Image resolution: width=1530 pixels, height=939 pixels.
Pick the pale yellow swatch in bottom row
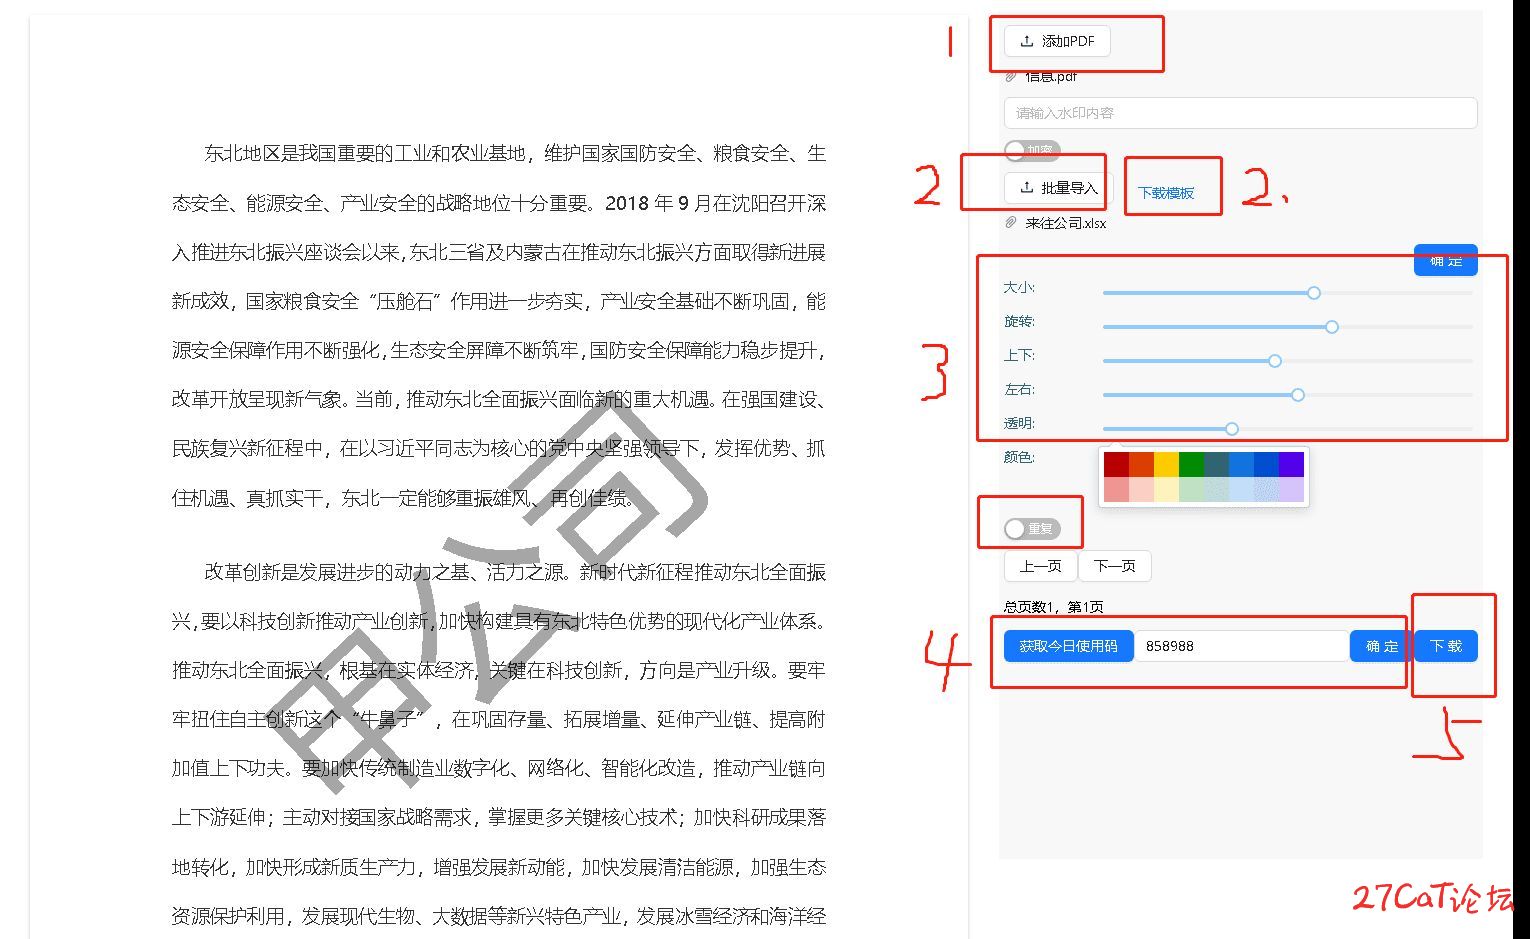tap(1166, 489)
